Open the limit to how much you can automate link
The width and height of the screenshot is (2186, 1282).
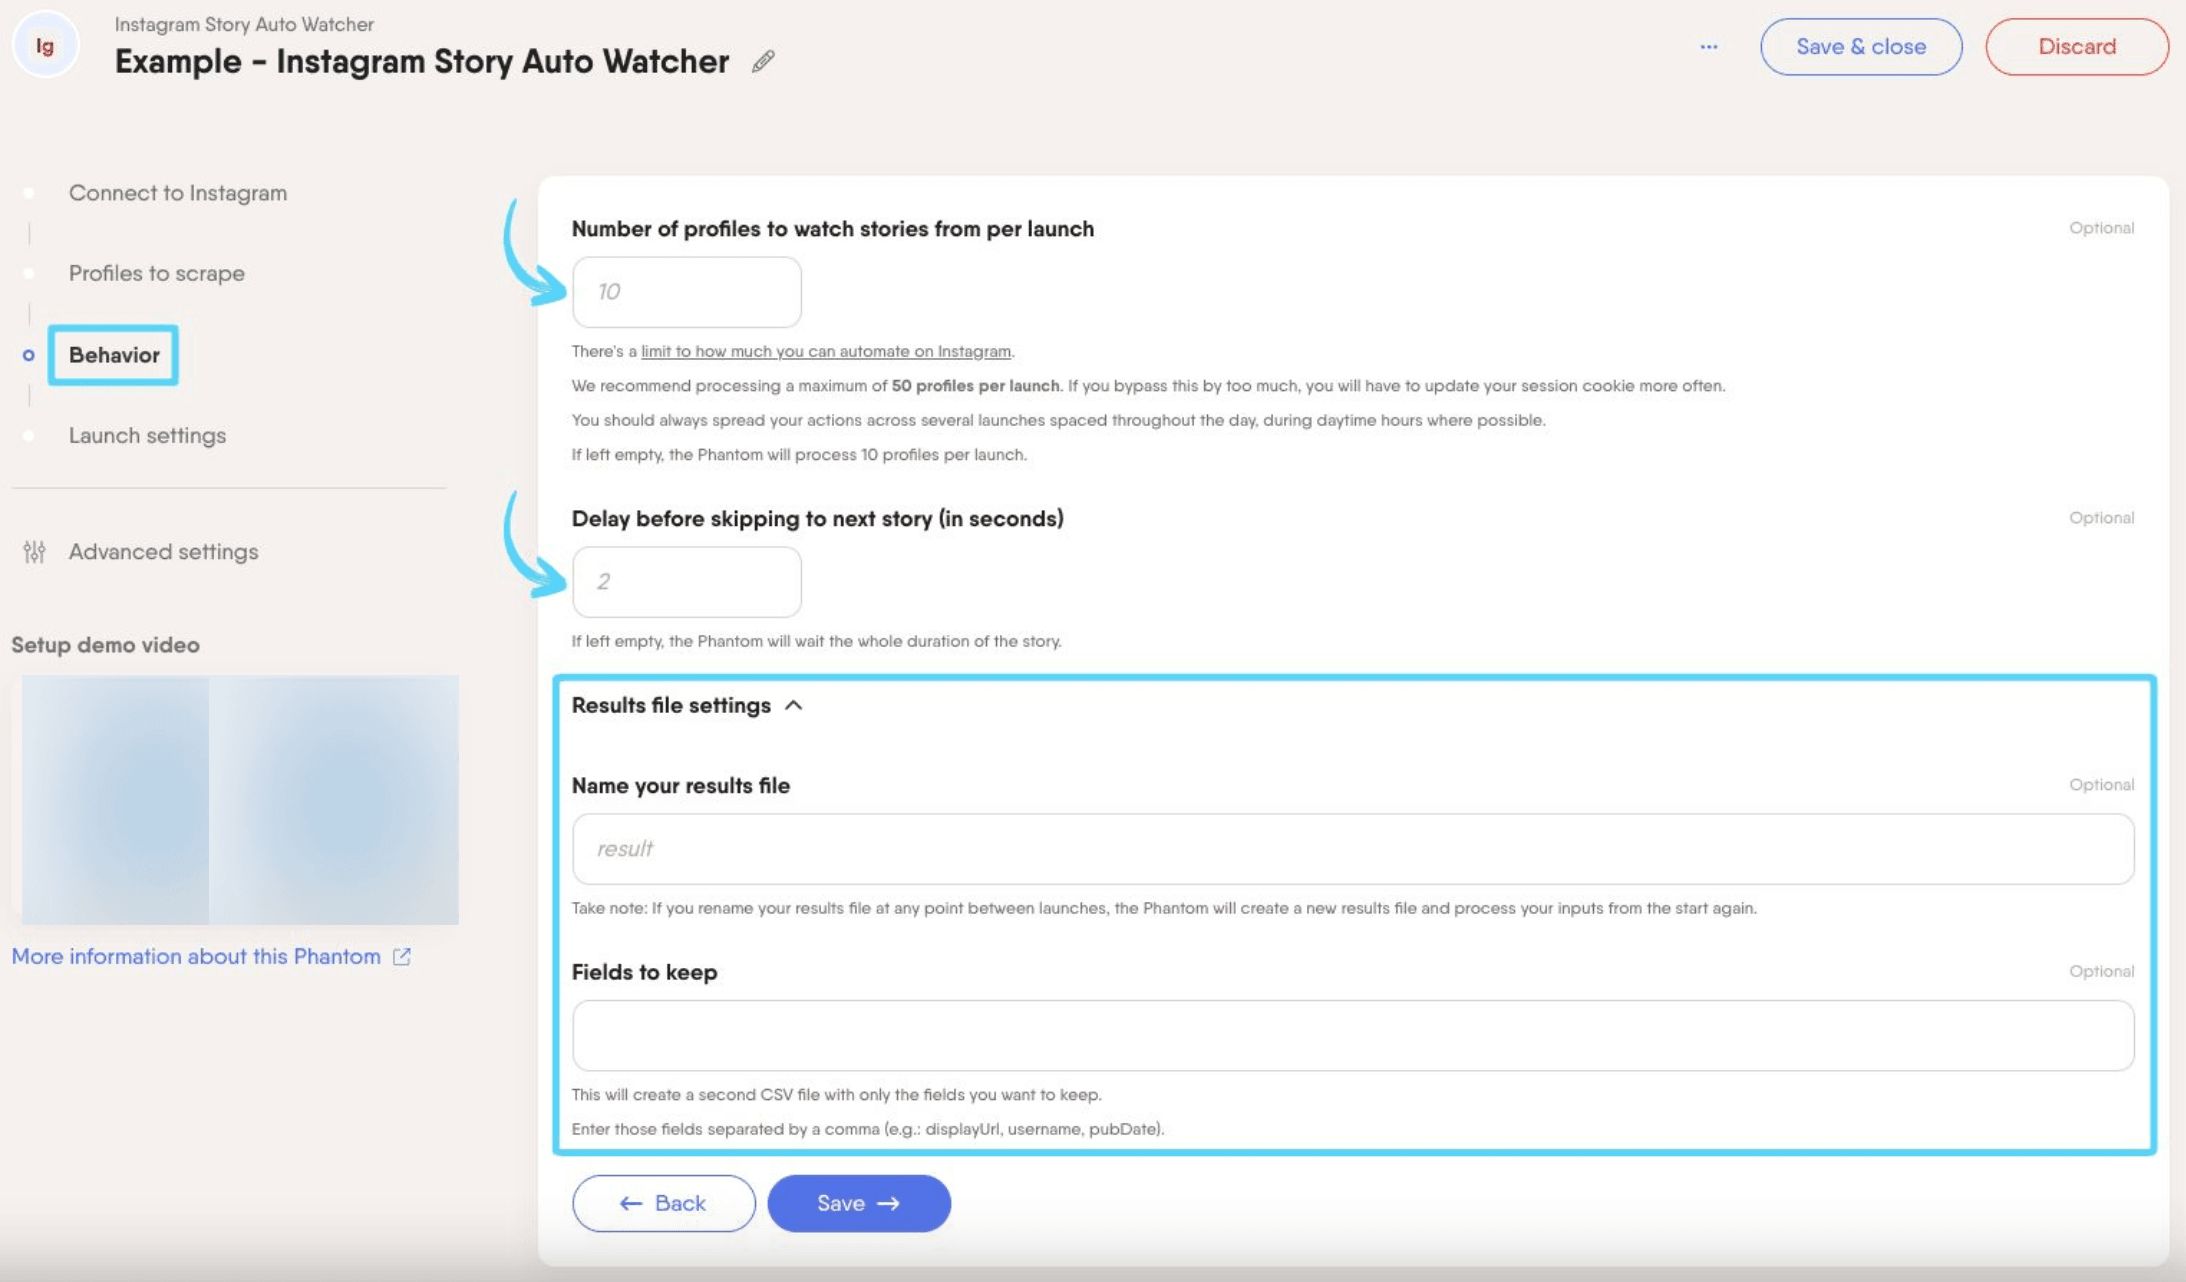(x=825, y=351)
